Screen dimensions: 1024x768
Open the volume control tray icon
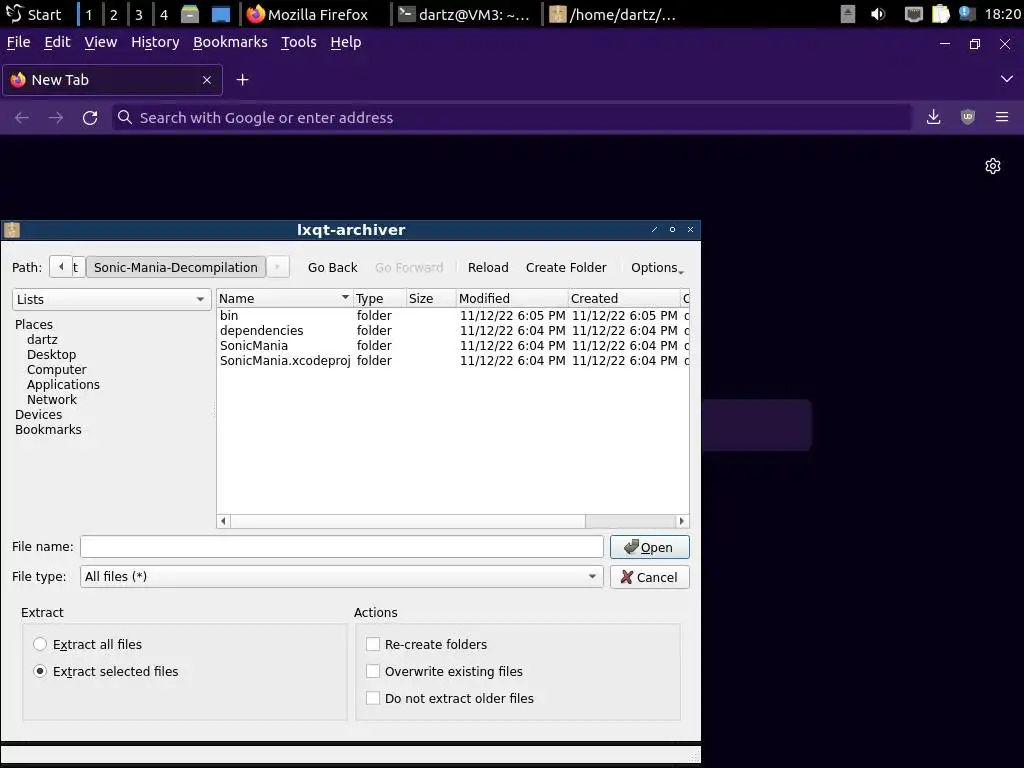(x=878, y=14)
